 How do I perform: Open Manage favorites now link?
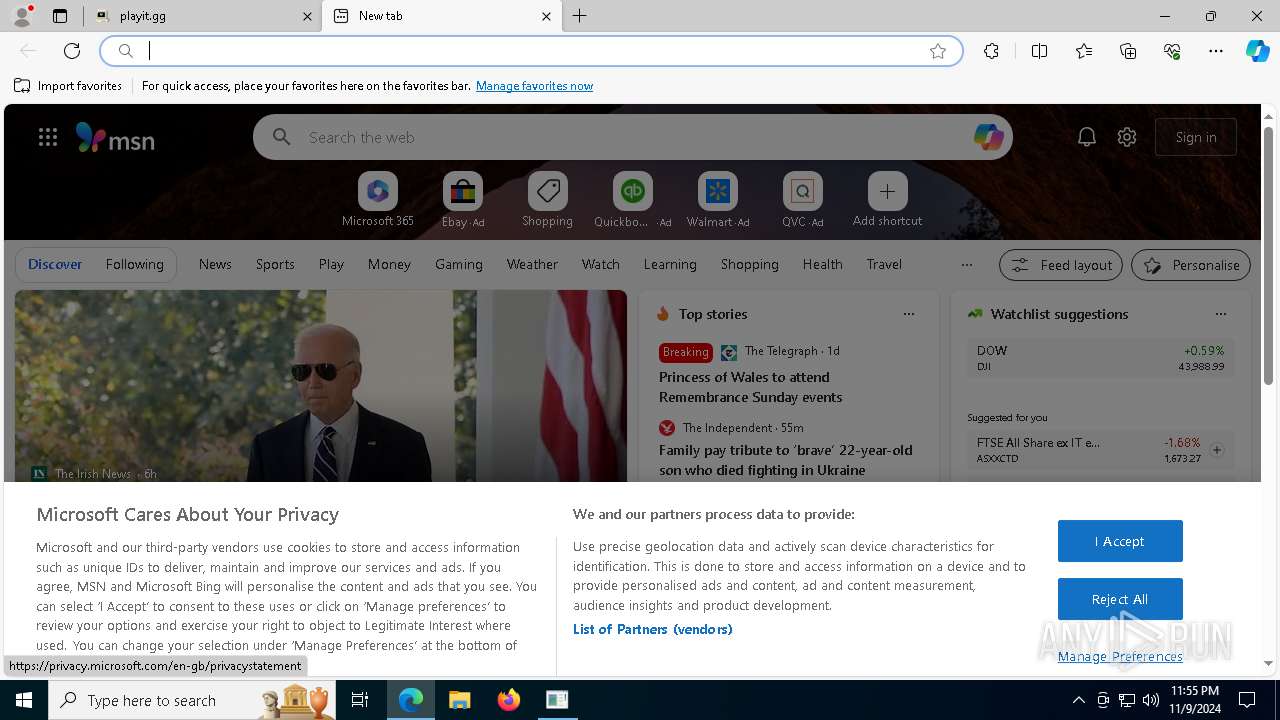point(534,86)
